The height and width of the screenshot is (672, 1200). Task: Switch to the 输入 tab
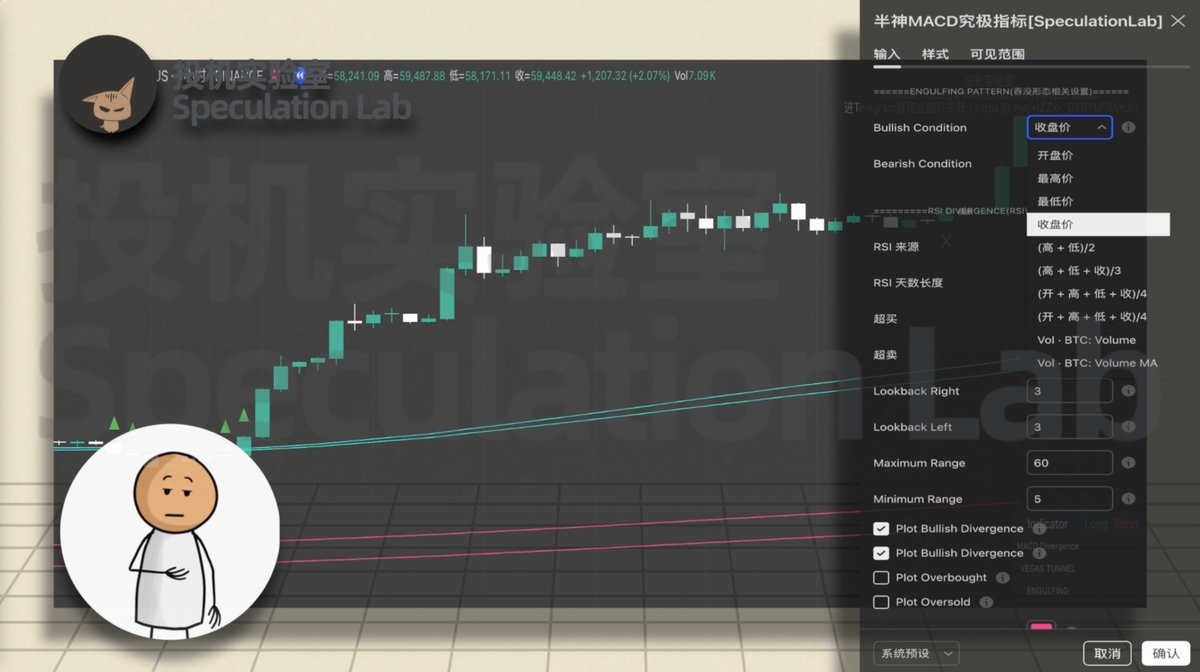886,54
